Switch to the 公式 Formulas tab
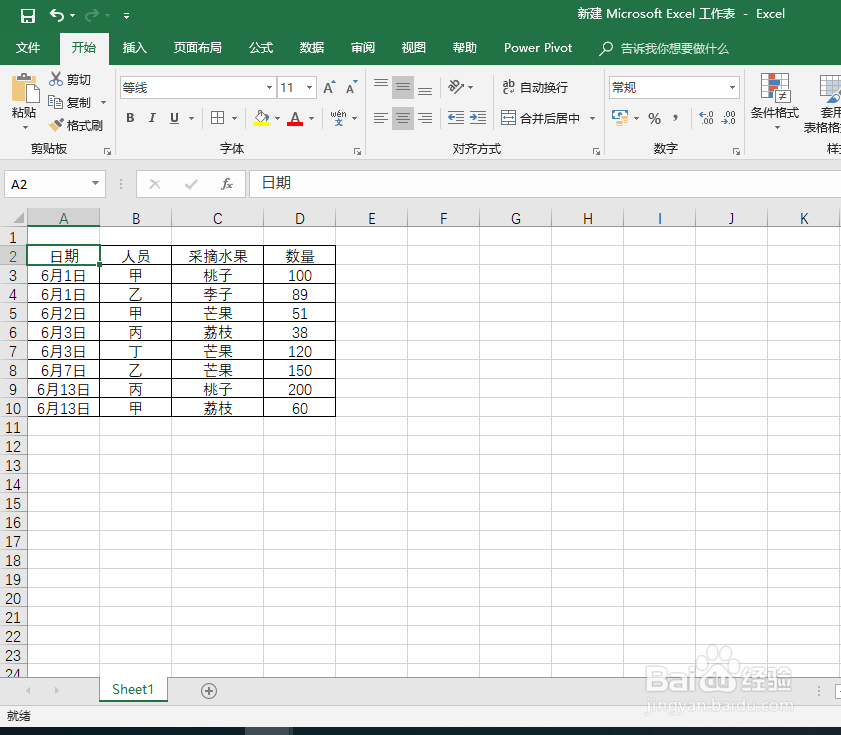The width and height of the screenshot is (841, 735). click(x=261, y=48)
